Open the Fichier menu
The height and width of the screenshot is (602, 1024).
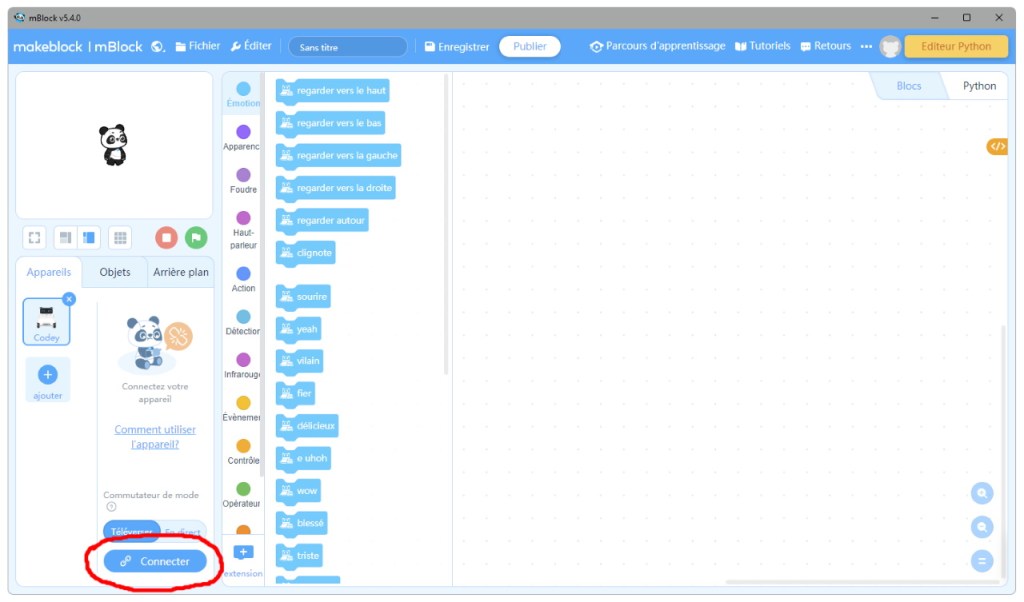197,46
